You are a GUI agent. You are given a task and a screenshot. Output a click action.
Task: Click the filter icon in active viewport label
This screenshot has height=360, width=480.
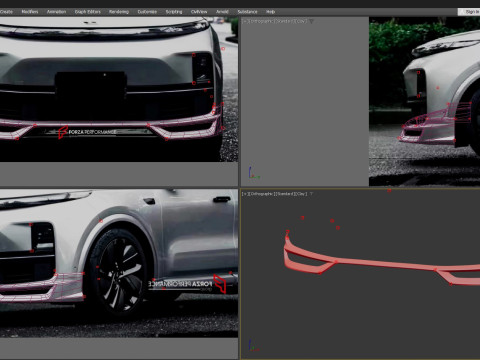312,194
